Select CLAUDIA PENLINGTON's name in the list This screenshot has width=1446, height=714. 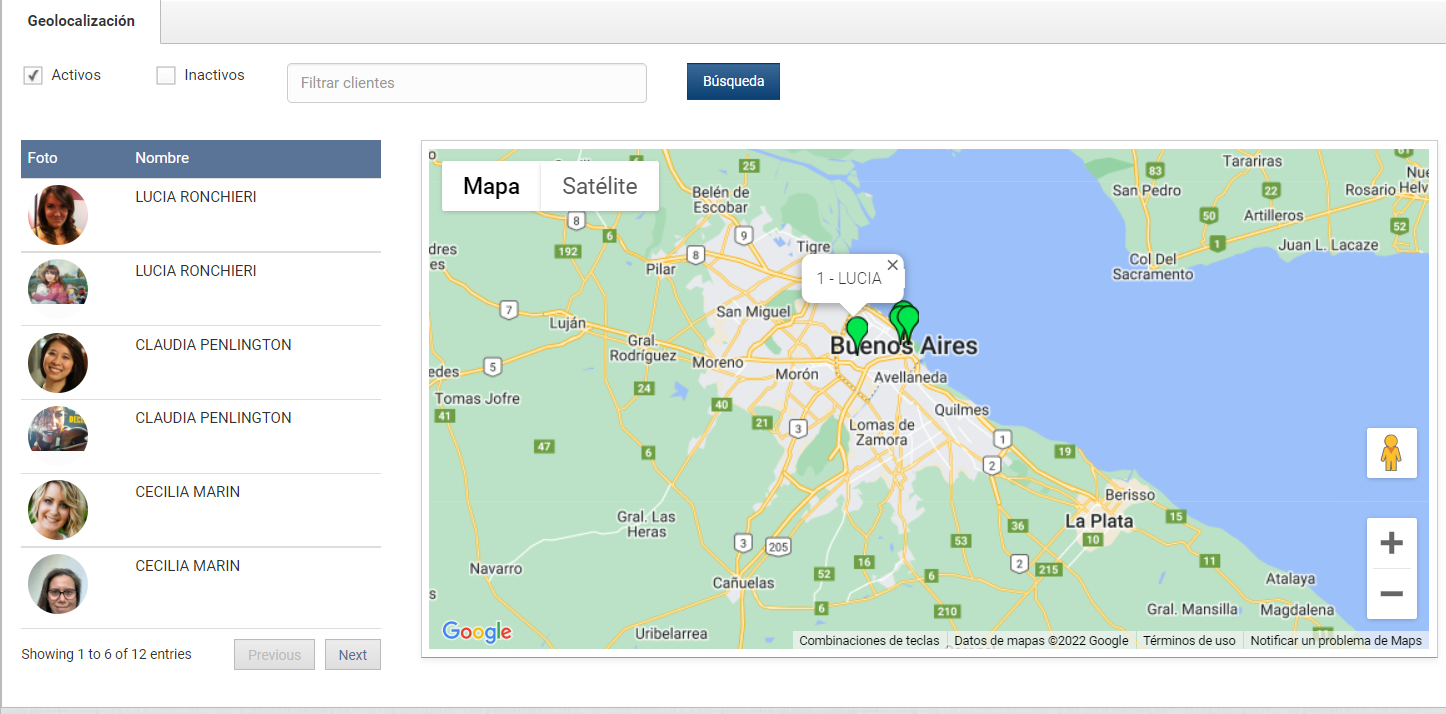pyautogui.click(x=213, y=344)
